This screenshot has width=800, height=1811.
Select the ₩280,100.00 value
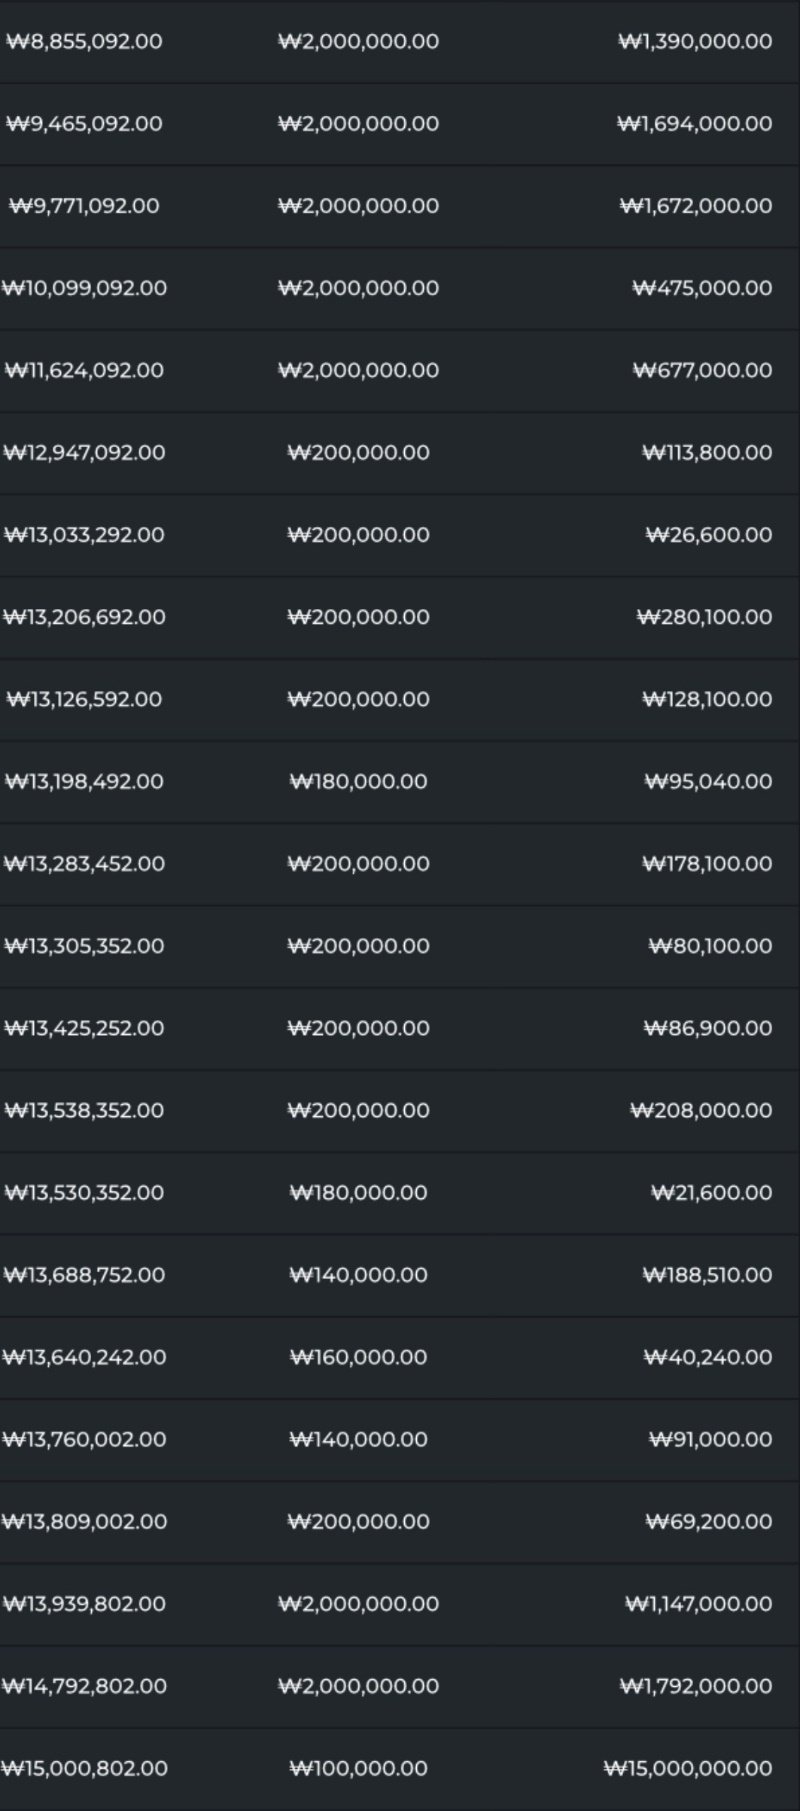coord(704,617)
